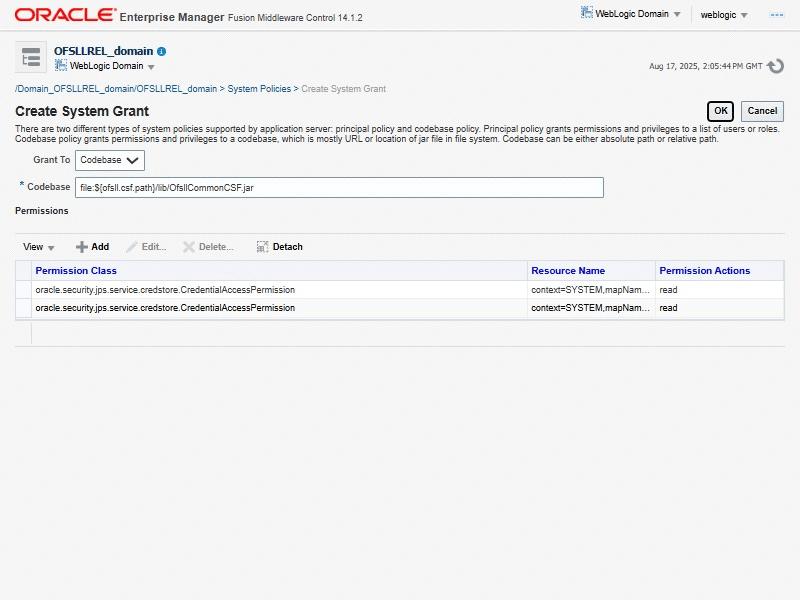Image resolution: width=800 pixels, height=600 pixels.
Task: Click the WebLogic Domain icon in top header
Action: (x=587, y=13)
